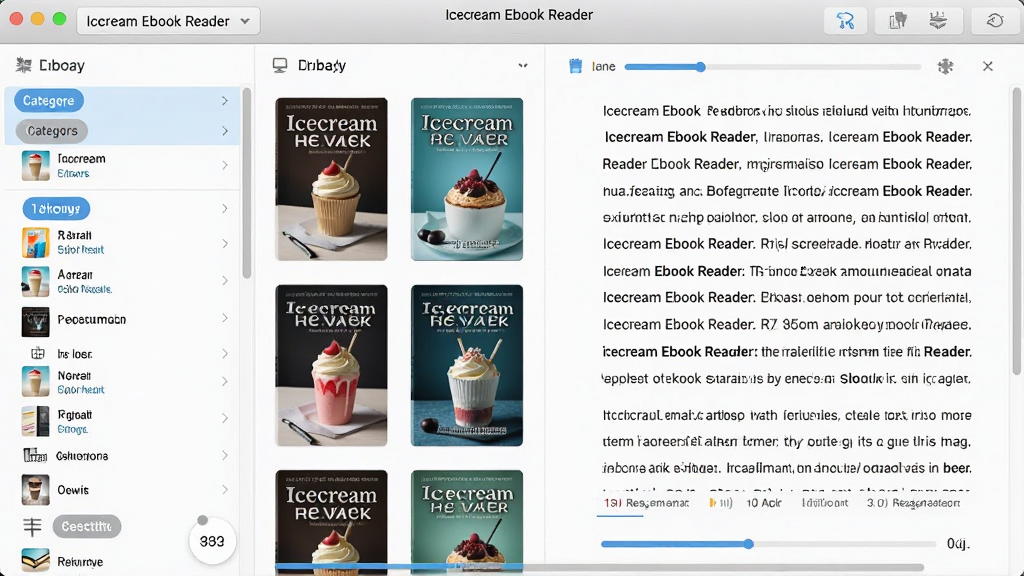
Task: Click the monitor icon beside Dribady
Action: tap(280, 65)
